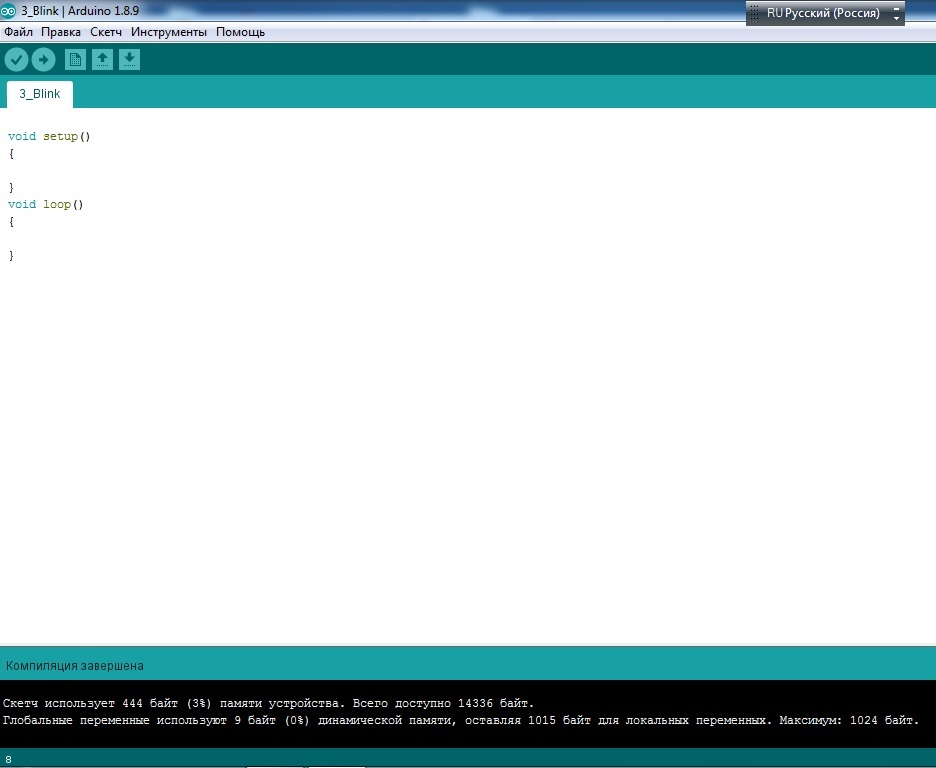
Task: Click the line number 8 in the bottom status bar
Action: [x=8, y=759]
